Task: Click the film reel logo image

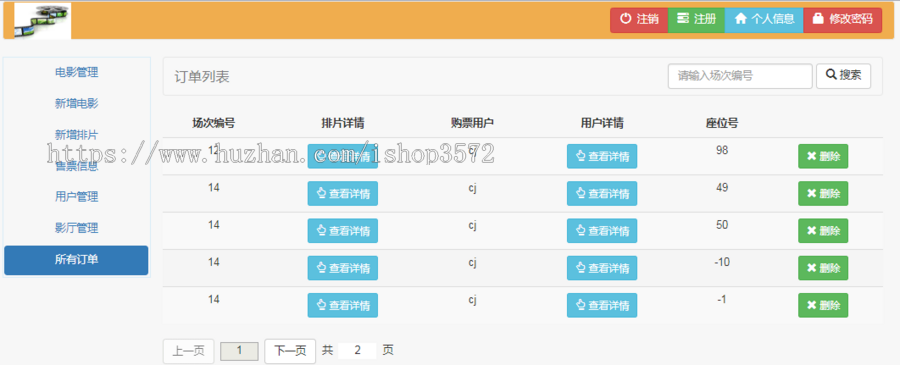Action: tap(42, 21)
